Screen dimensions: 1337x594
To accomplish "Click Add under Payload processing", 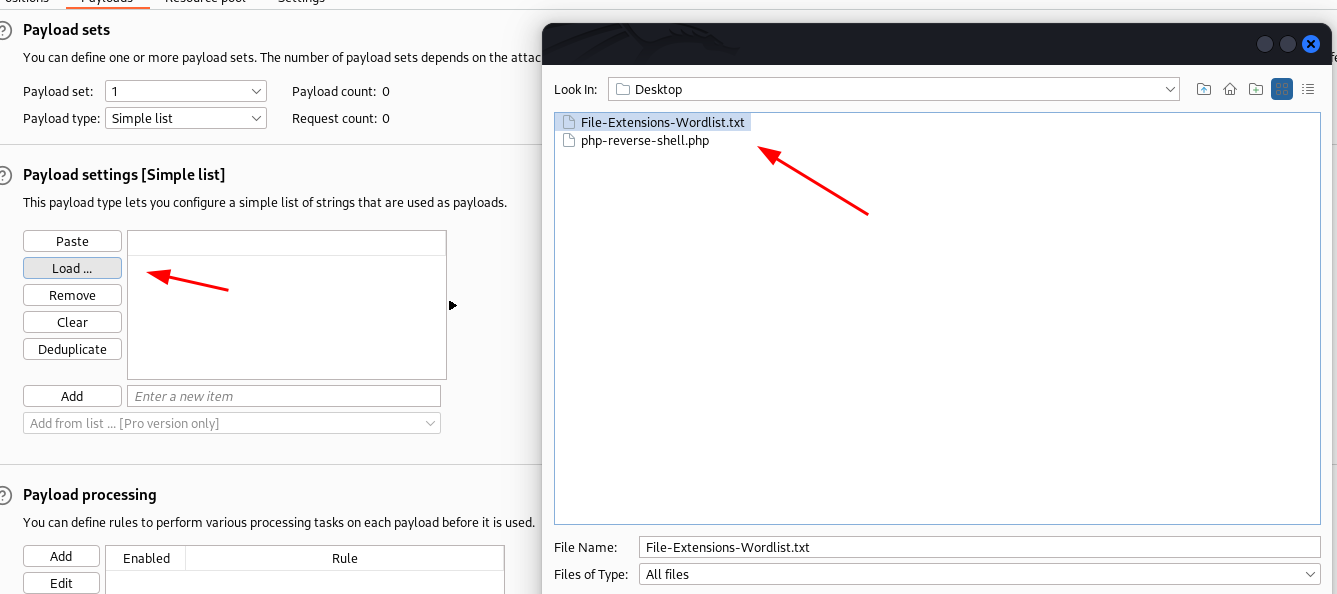I will click(x=61, y=556).
